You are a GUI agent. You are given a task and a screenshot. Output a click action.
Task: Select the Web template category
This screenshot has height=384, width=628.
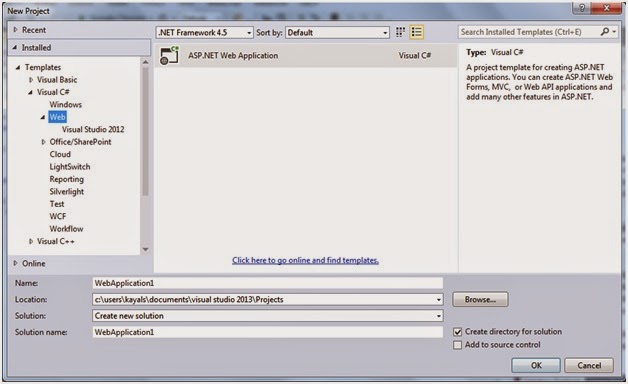coord(57,117)
